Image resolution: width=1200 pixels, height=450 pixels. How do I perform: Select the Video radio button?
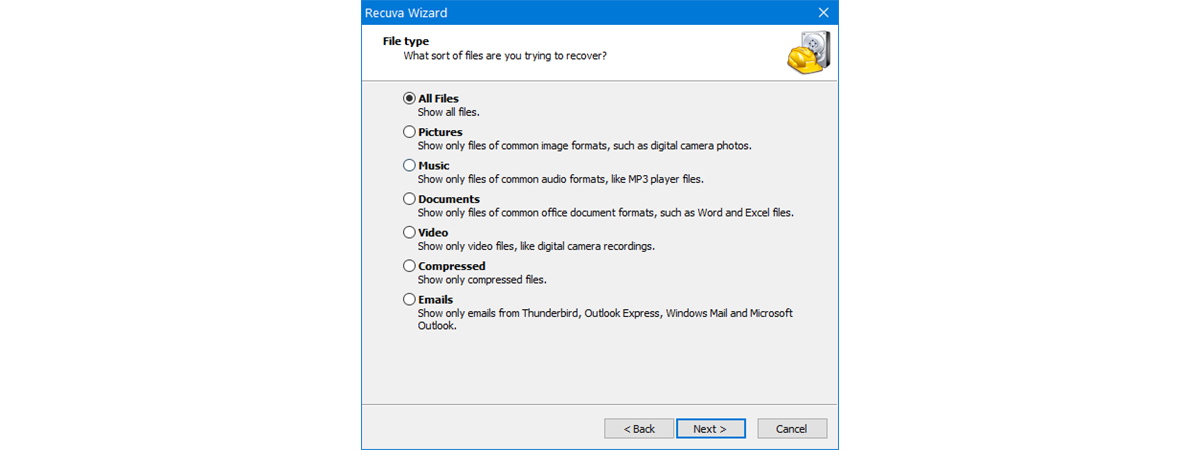(409, 232)
